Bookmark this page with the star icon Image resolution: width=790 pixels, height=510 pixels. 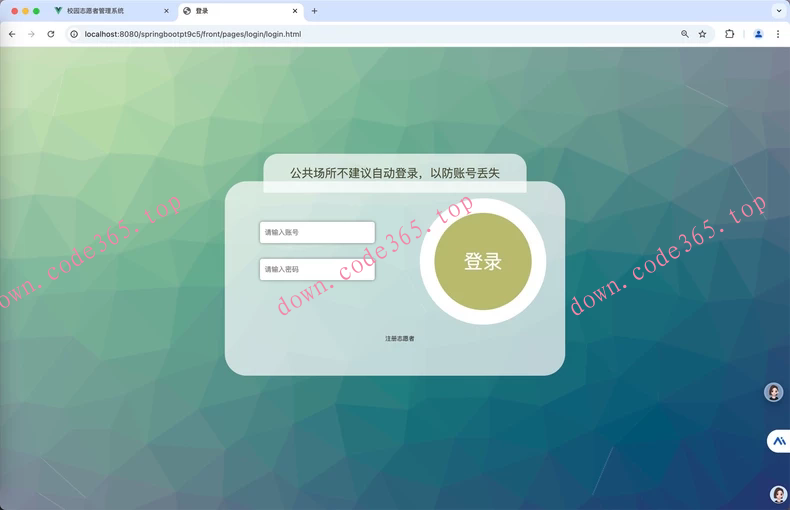(702, 34)
